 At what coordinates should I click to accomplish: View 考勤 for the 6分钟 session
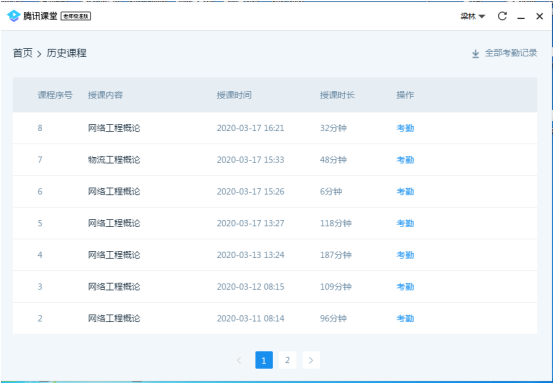[x=405, y=192]
